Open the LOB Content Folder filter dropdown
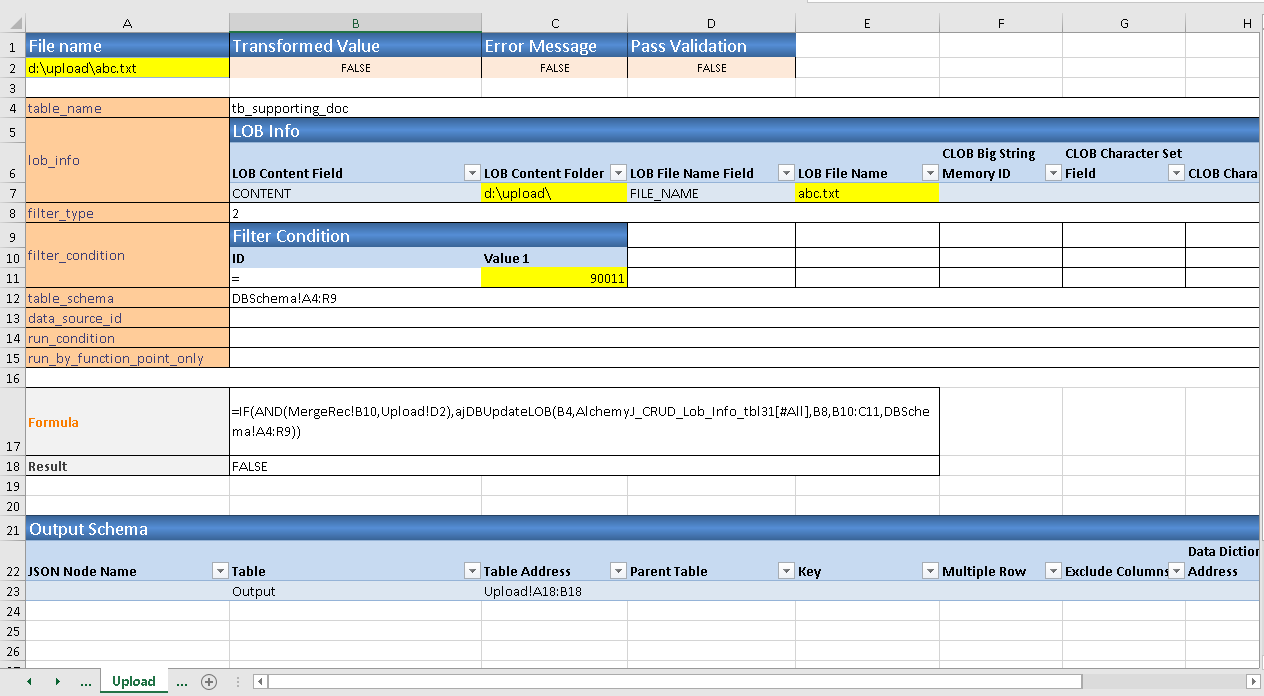This screenshot has width=1264, height=696. click(618, 173)
